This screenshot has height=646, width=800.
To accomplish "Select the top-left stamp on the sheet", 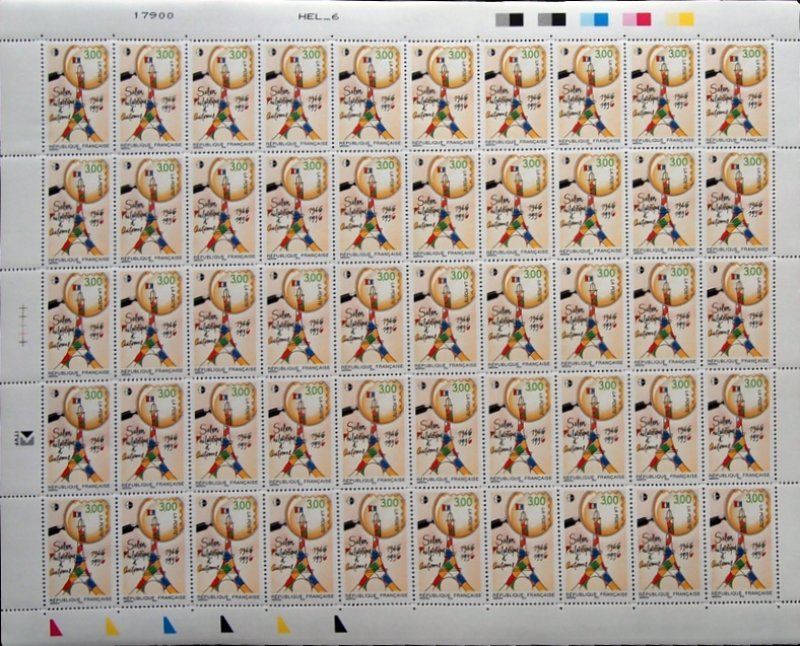I will coord(76,95).
